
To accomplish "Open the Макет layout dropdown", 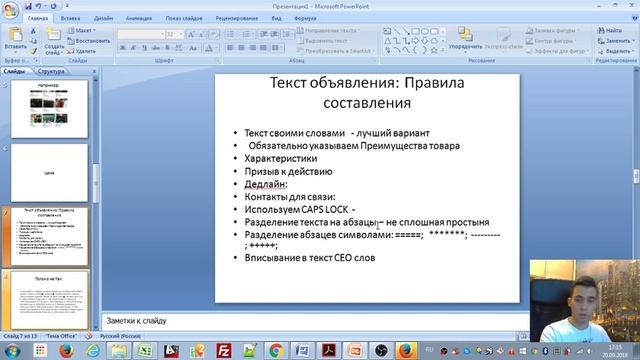I will (x=82, y=31).
